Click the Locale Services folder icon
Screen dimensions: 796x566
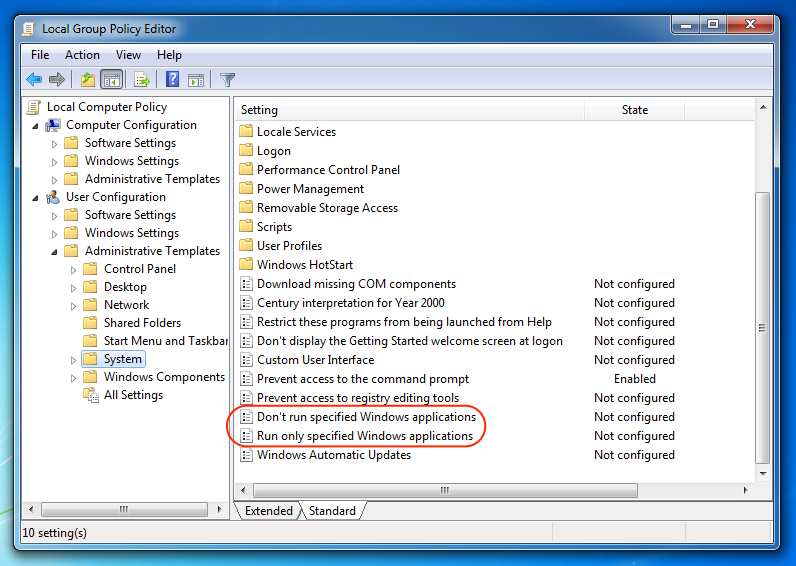click(x=246, y=131)
